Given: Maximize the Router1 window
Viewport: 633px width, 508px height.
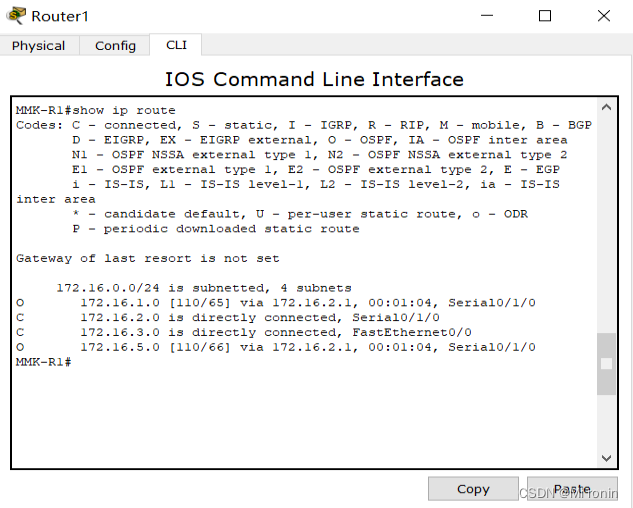Looking at the screenshot, I should pos(545,16).
